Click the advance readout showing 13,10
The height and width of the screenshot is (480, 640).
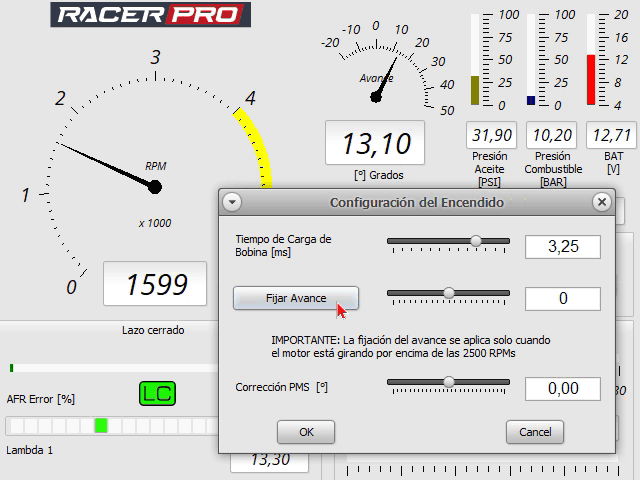tap(375, 143)
